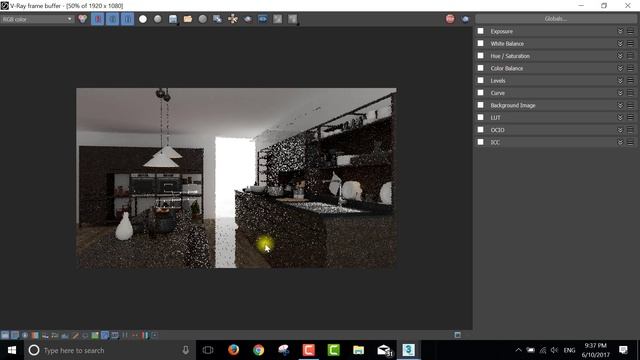The width and height of the screenshot is (640, 360).
Task: Enable the Levels checkbox
Action: tap(480, 80)
